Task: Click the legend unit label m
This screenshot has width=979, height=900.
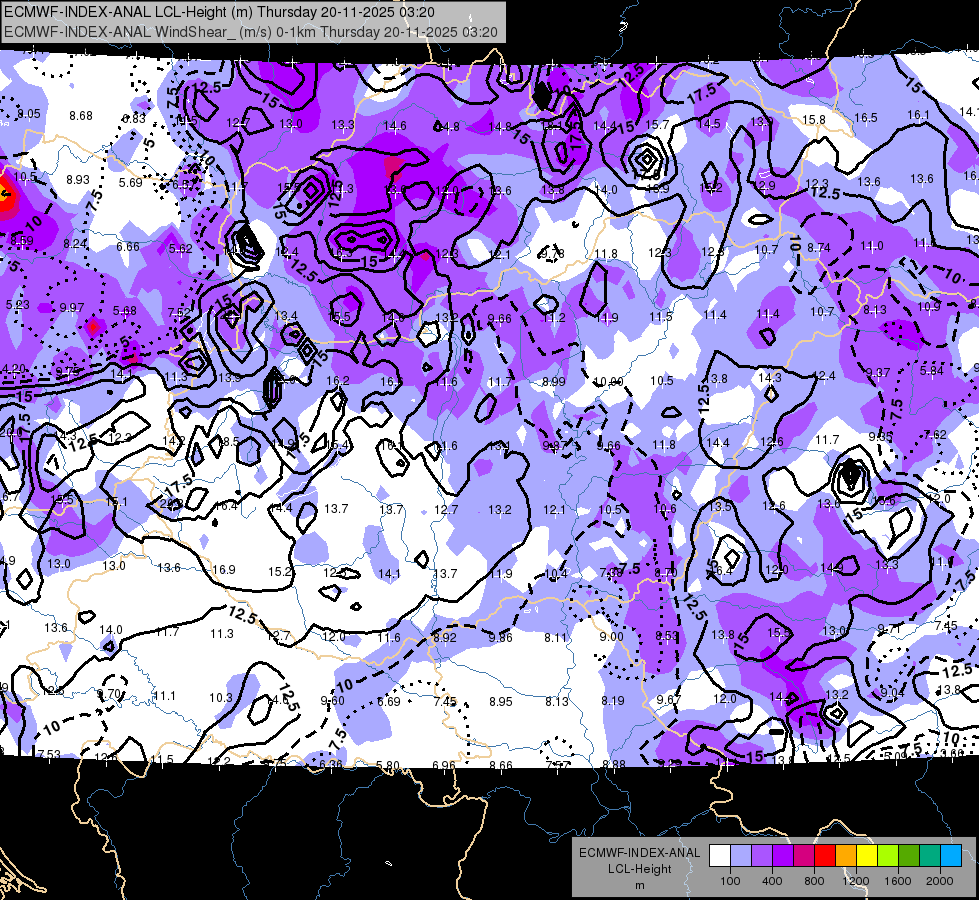Action: [x=639, y=886]
